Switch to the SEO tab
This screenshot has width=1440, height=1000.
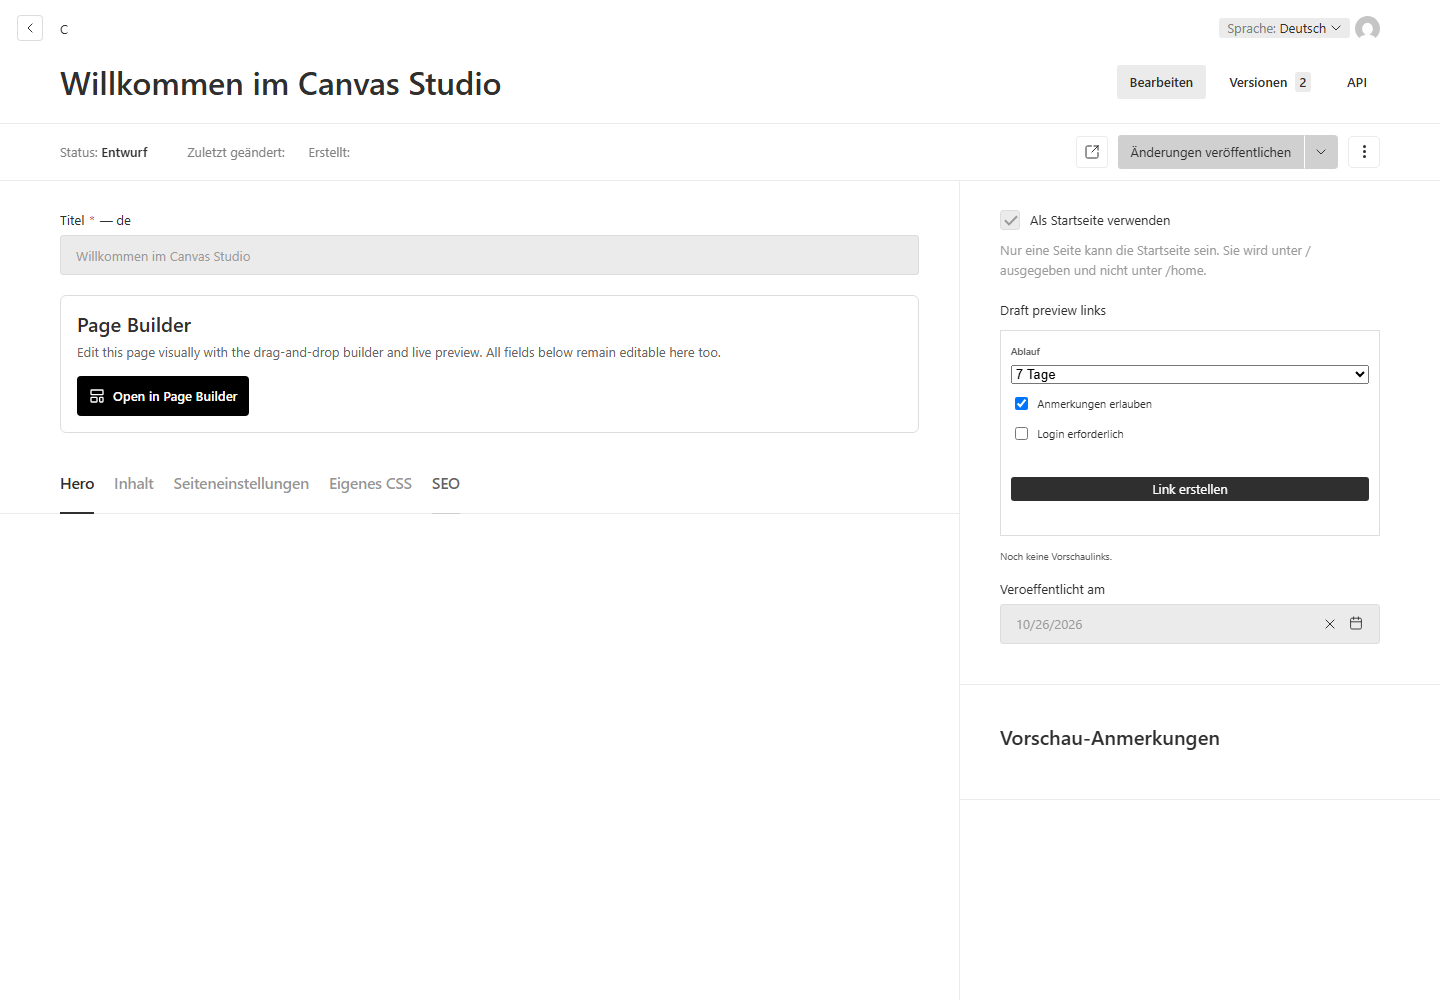click(446, 484)
